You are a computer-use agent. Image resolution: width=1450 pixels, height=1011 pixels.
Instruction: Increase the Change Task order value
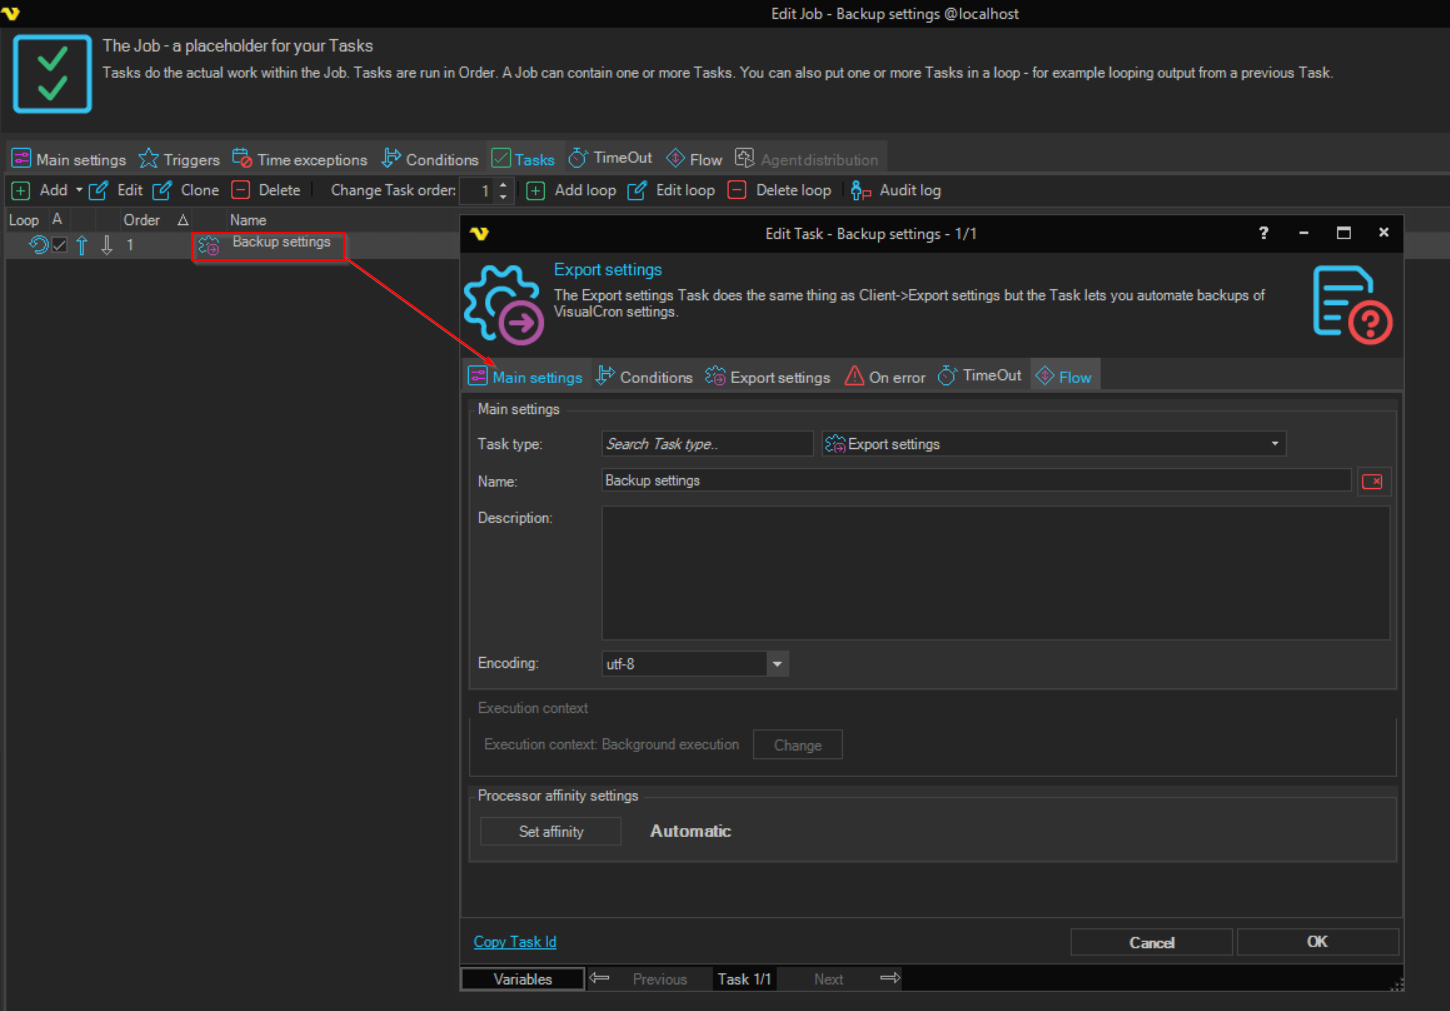(x=503, y=184)
